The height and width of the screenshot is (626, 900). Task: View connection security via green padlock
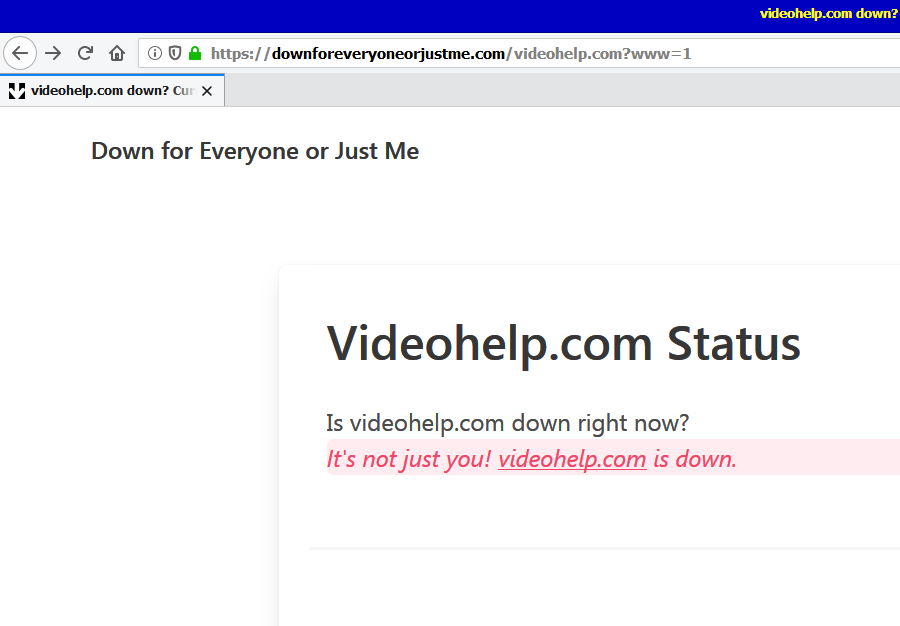click(x=195, y=53)
